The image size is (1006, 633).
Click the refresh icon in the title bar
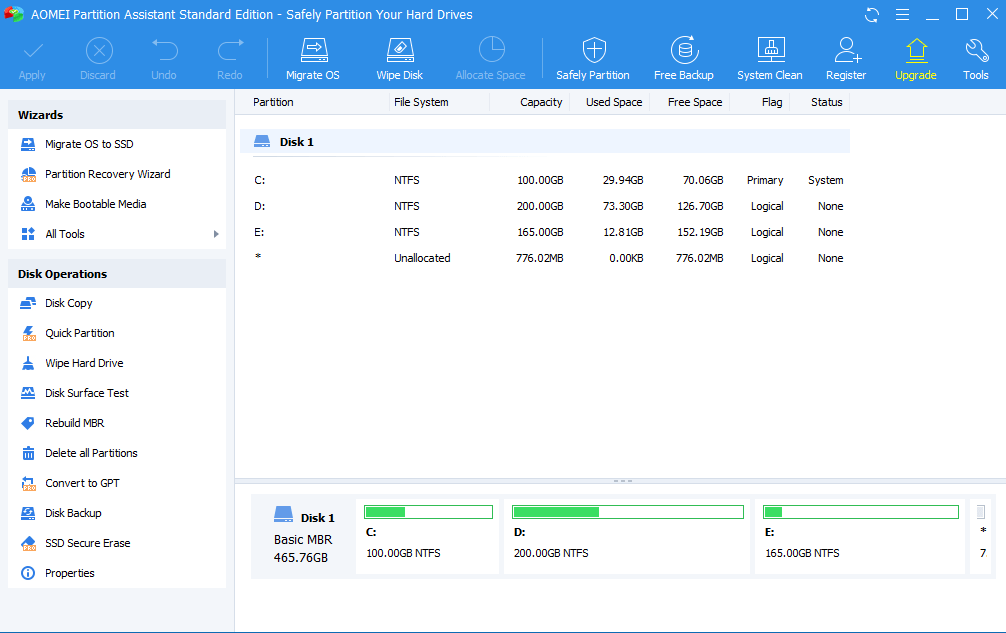click(870, 14)
